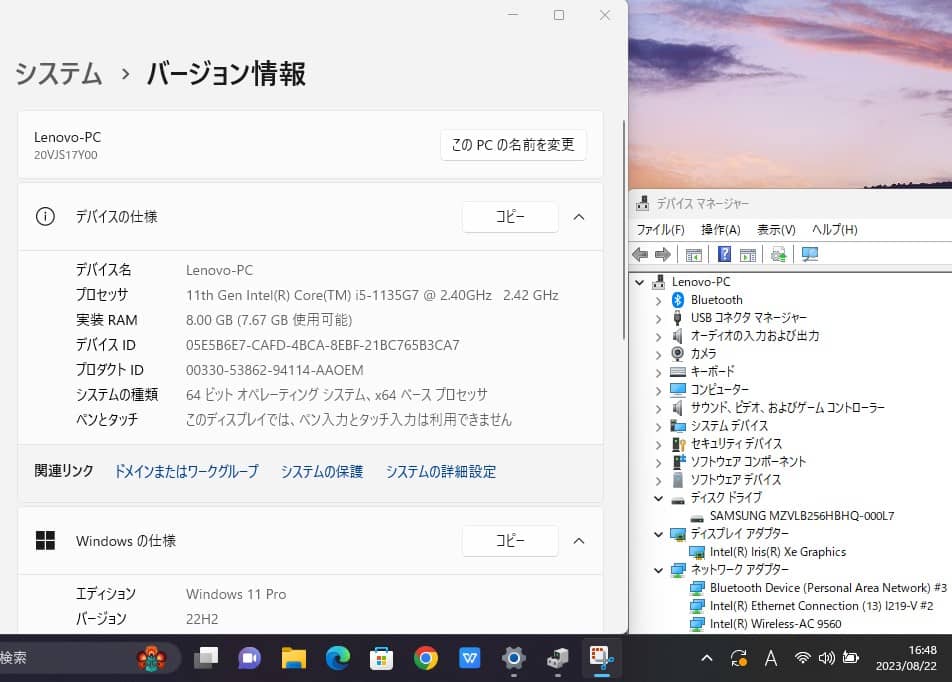Open ドメインまたはワークグループ link
The image size is (952, 682).
pyautogui.click(x=186, y=471)
